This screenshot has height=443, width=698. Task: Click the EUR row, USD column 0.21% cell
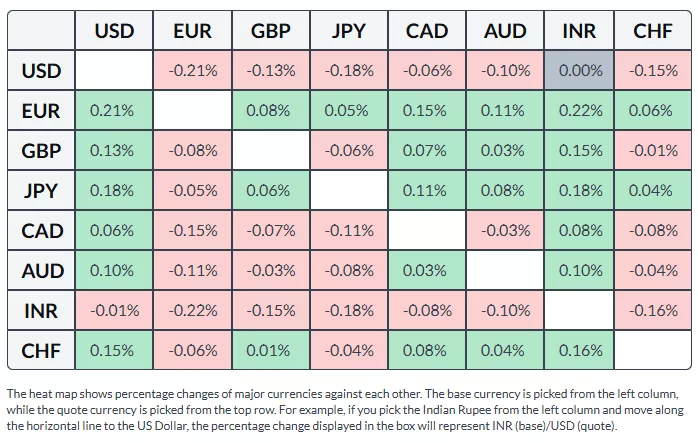(x=114, y=111)
